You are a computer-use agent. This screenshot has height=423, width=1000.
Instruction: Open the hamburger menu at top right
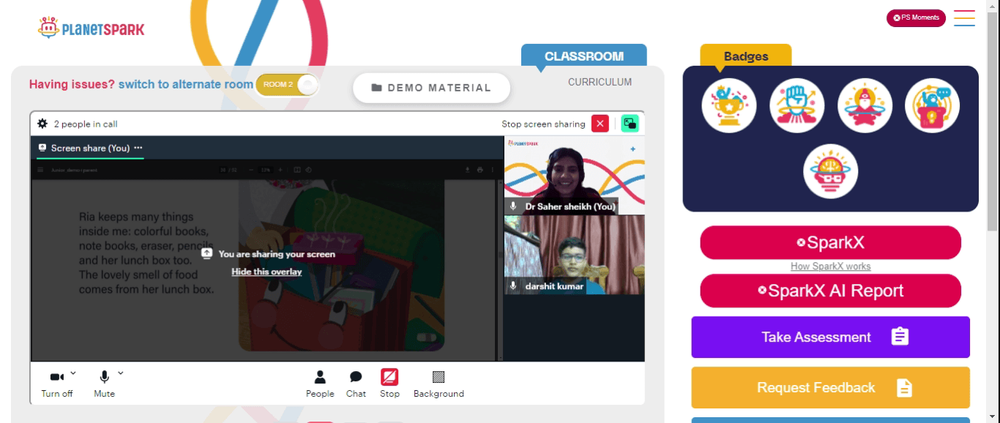pyautogui.click(x=964, y=18)
